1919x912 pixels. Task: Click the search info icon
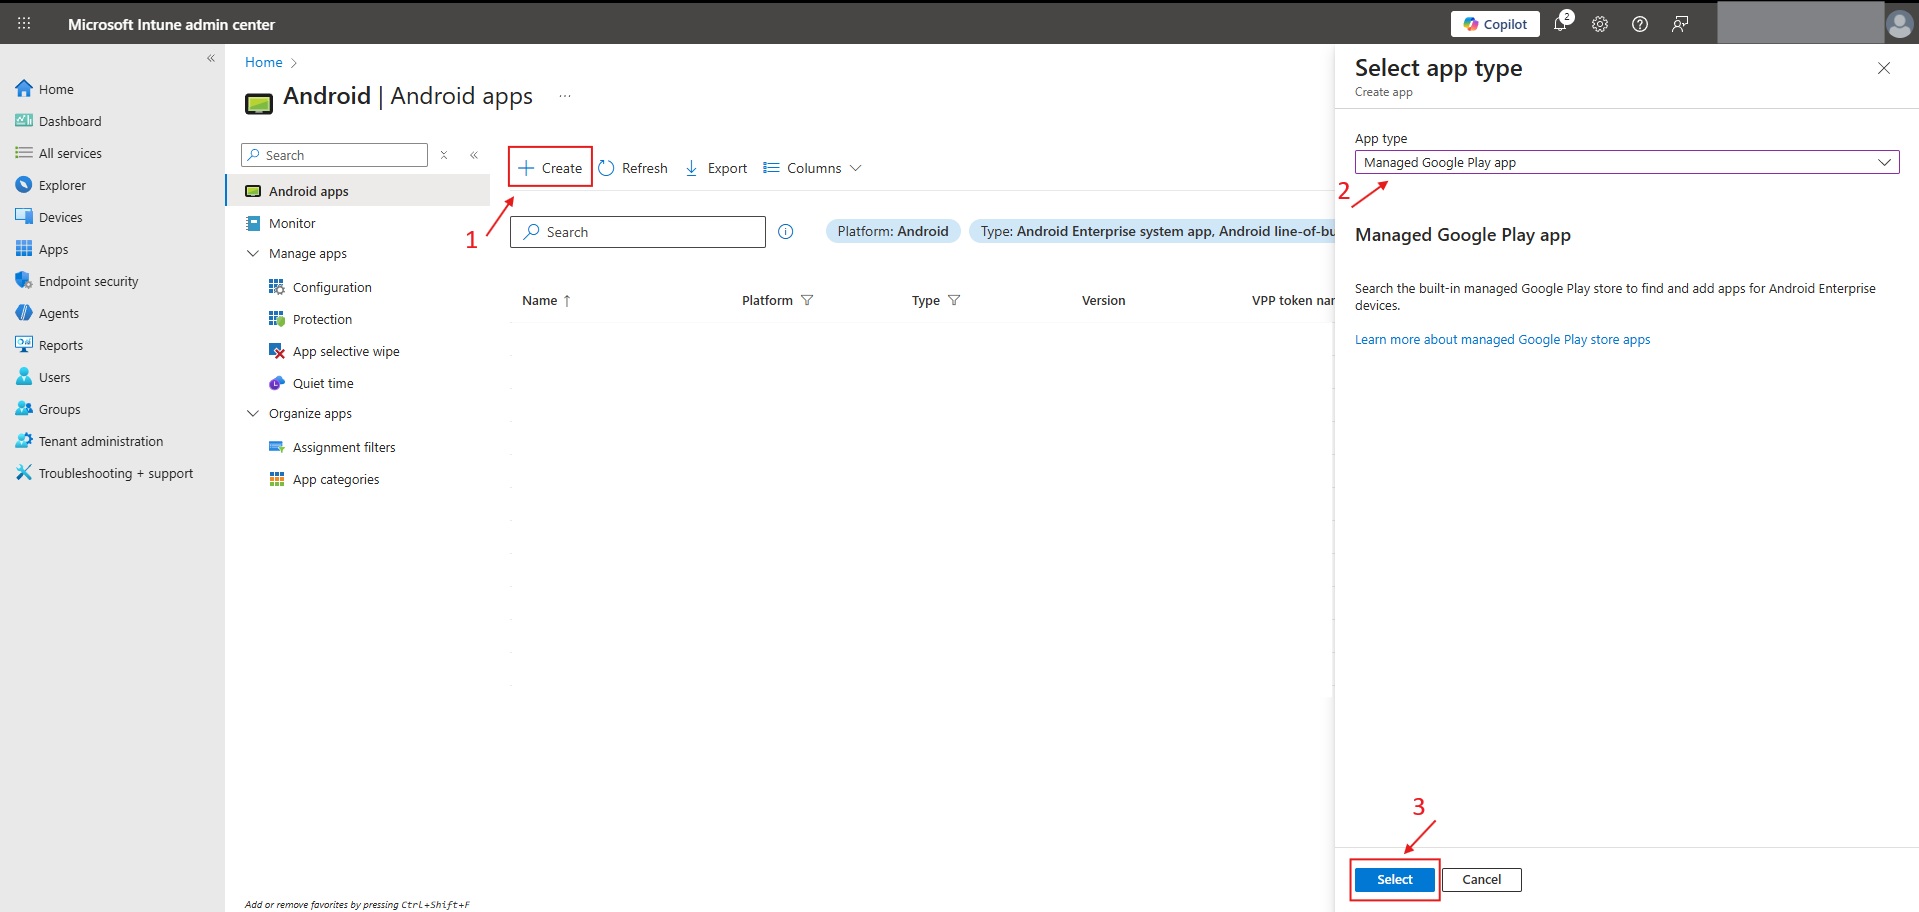pyautogui.click(x=786, y=232)
